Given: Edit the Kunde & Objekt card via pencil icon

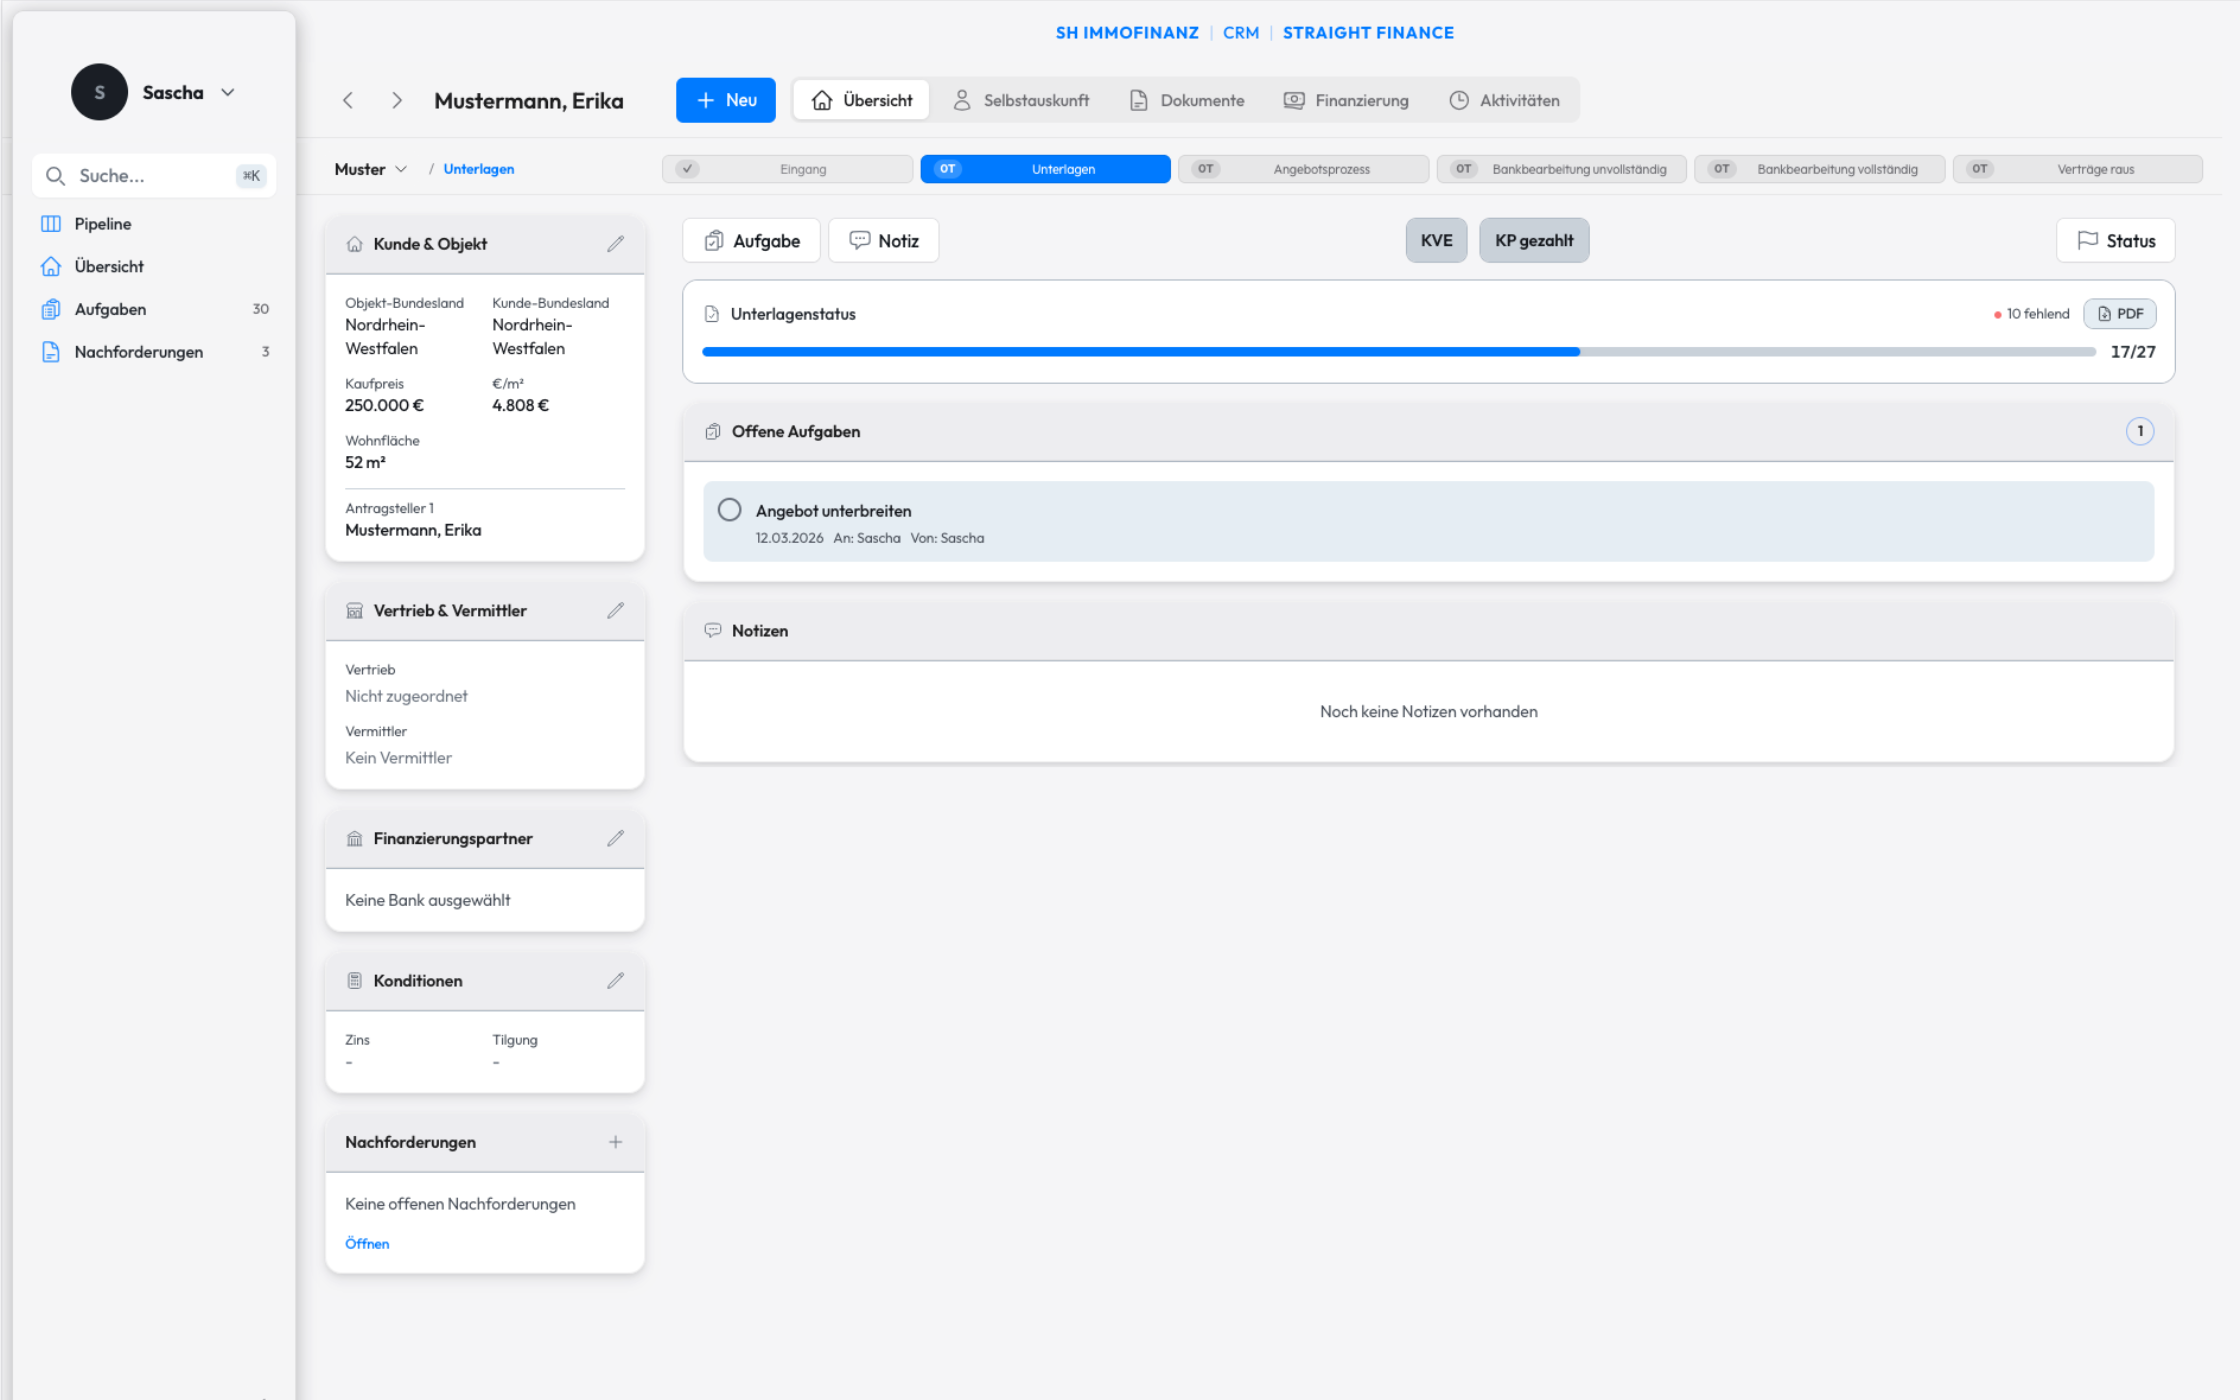Looking at the screenshot, I should coord(616,244).
